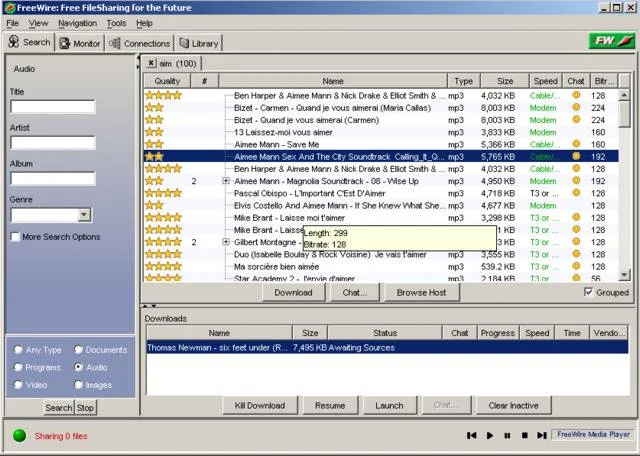Click the play button in media player
Screen dimensions: 640x456
click(x=490, y=436)
